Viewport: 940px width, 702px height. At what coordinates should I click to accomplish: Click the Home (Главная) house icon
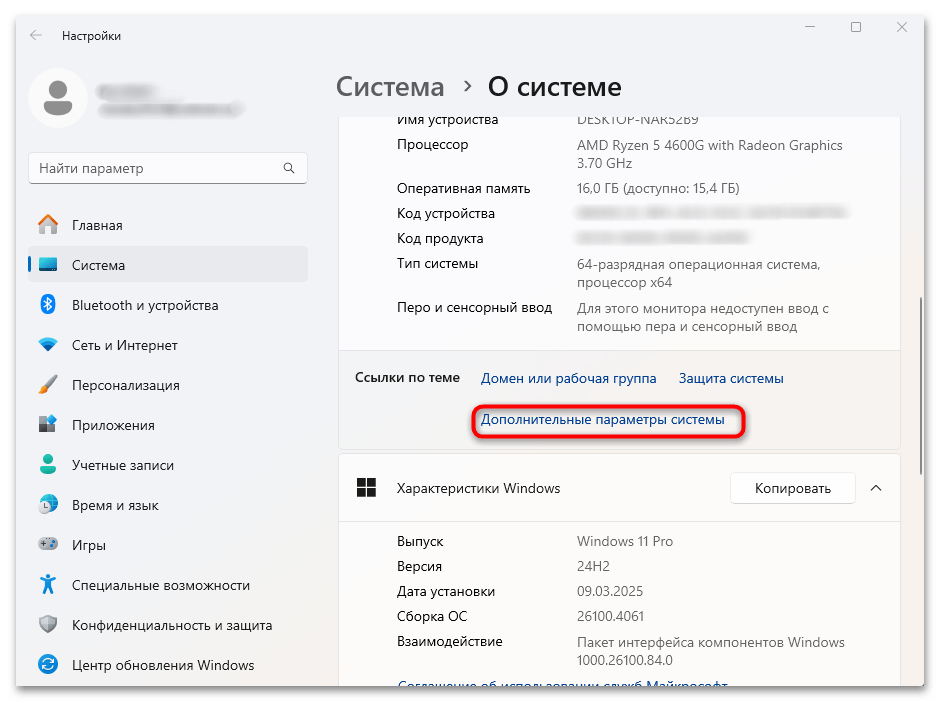click(x=47, y=225)
